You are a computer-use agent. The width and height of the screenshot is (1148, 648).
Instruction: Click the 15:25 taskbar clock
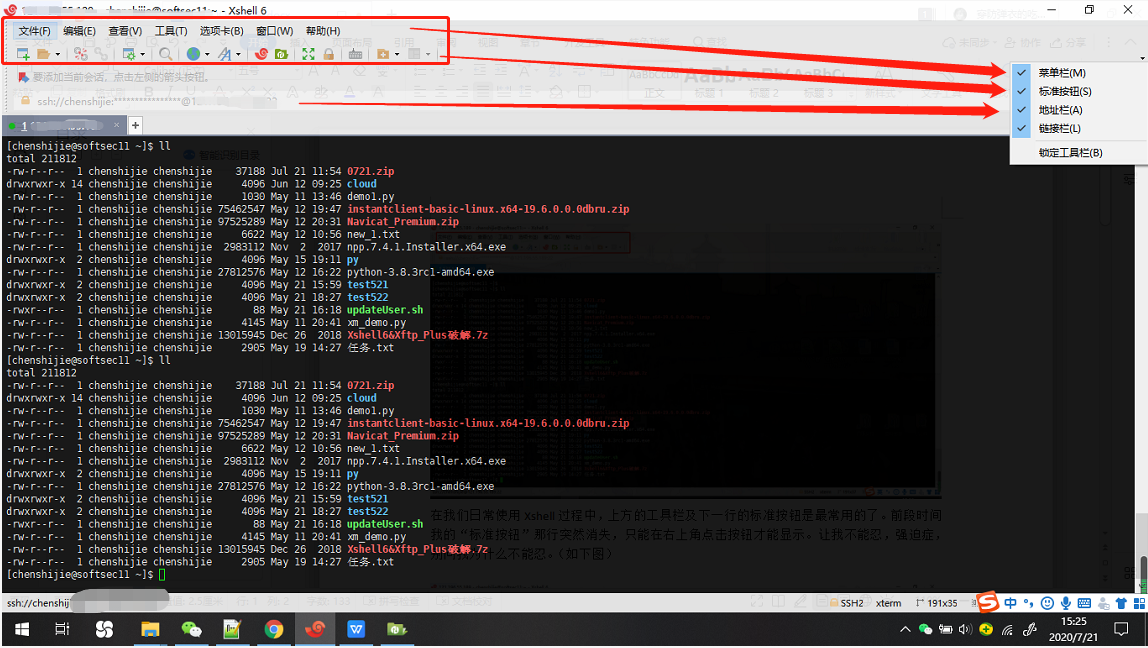1073,629
